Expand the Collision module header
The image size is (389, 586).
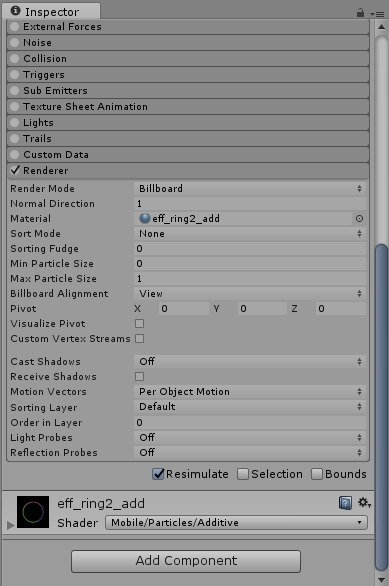pos(188,59)
